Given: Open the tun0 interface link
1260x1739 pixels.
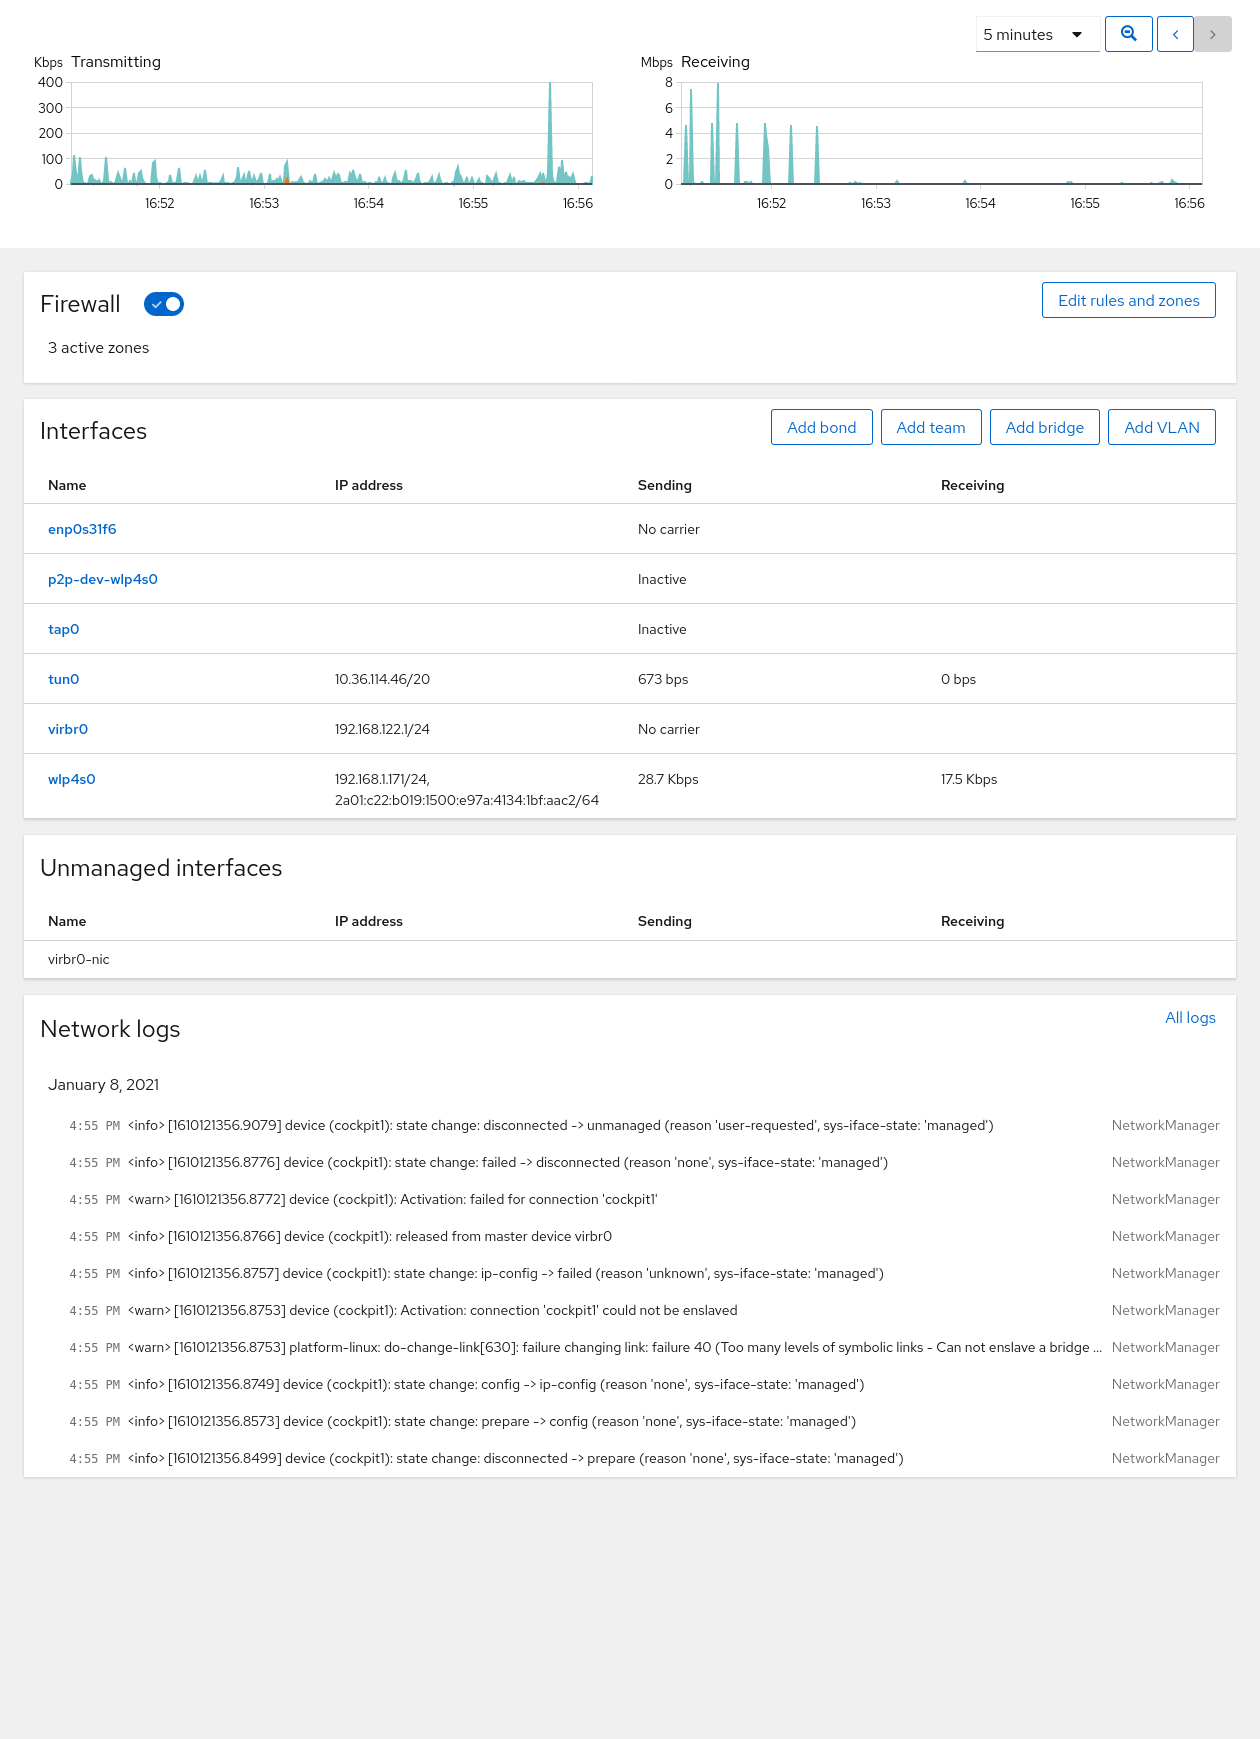Looking at the screenshot, I should click(63, 679).
